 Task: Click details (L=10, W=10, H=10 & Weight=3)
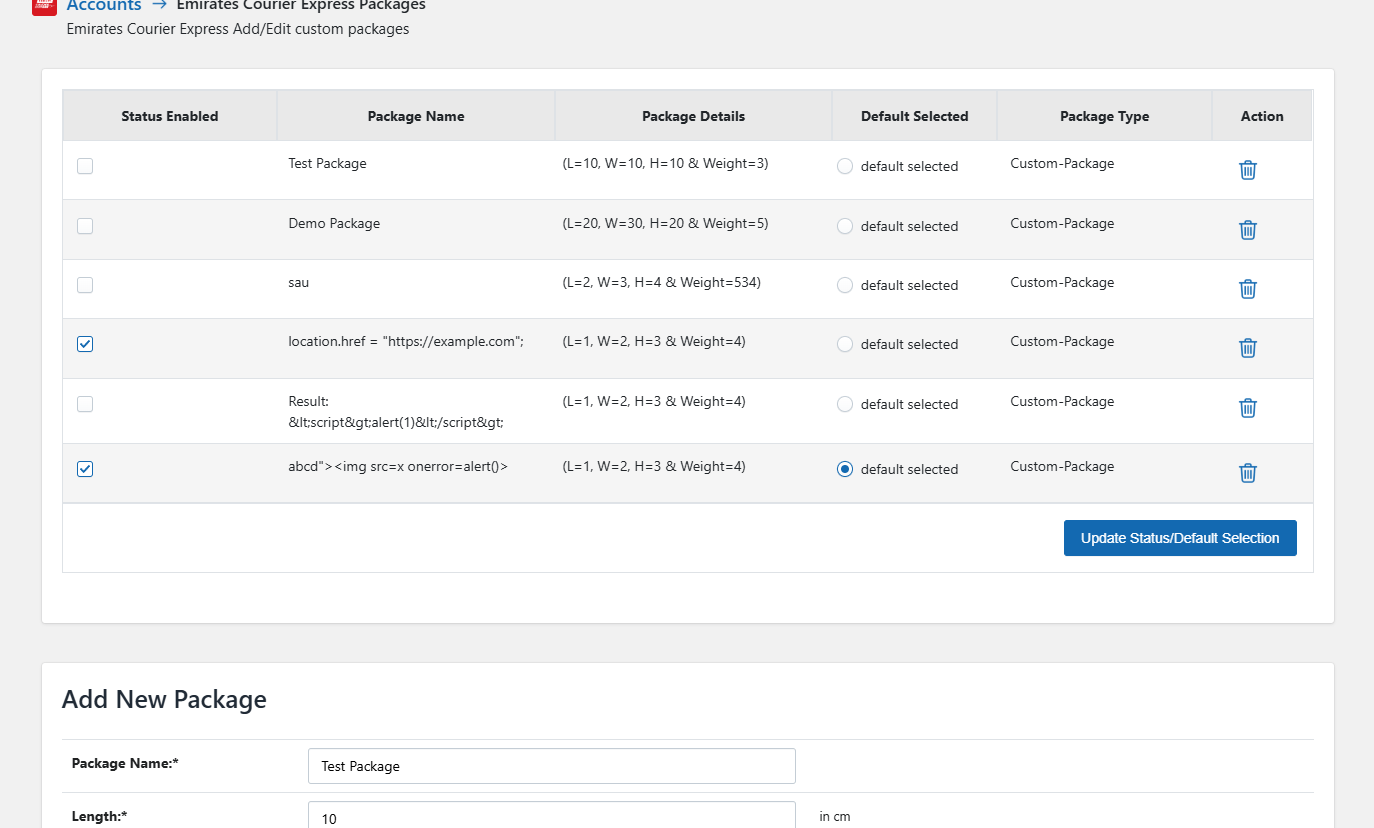[x=666, y=163]
